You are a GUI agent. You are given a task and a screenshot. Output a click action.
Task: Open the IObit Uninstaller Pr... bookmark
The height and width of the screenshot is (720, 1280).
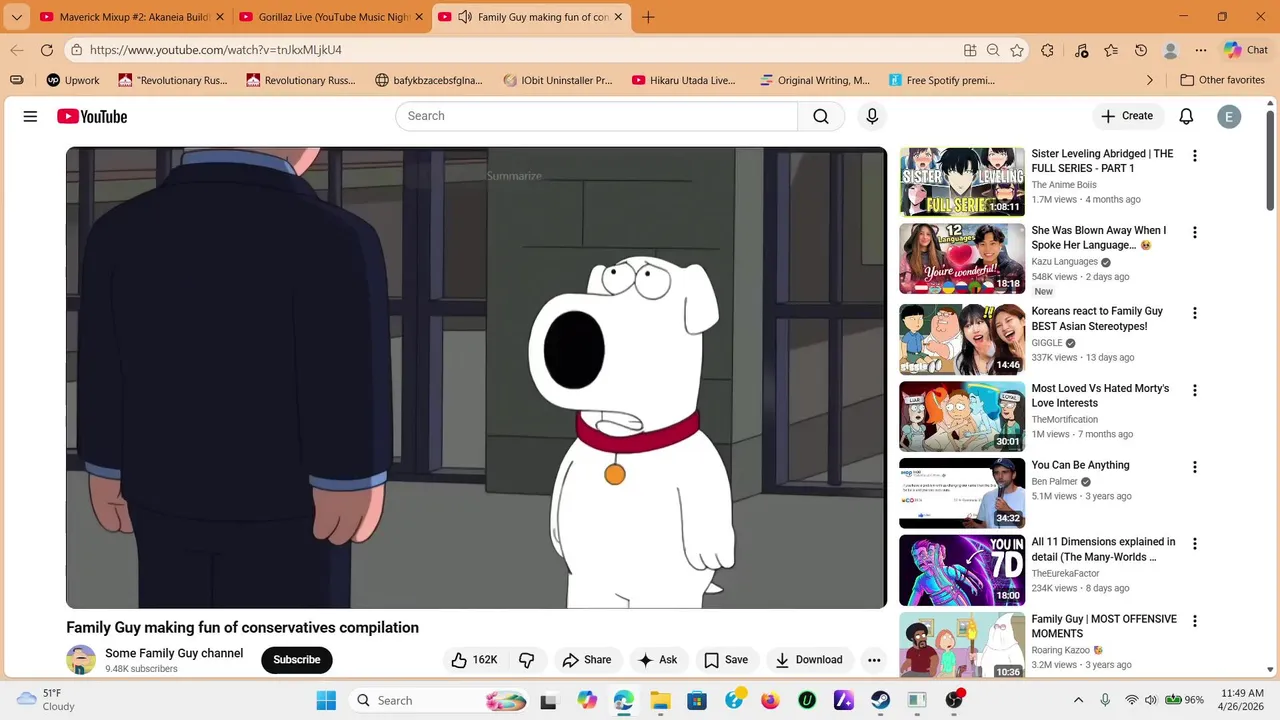point(558,80)
